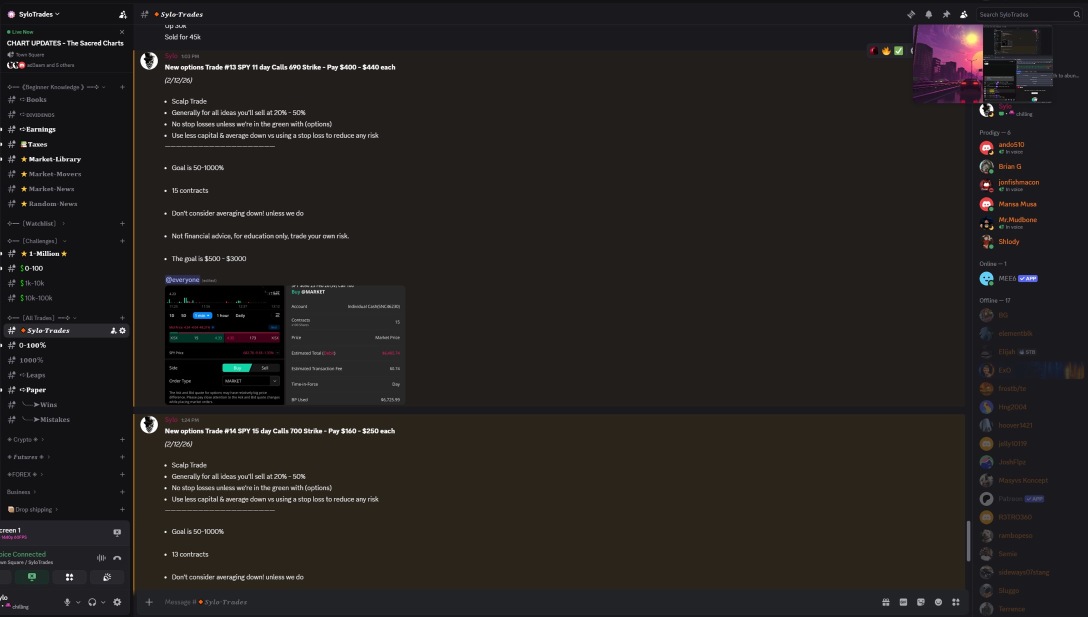Deafen audio with the headphones icon

92,602
